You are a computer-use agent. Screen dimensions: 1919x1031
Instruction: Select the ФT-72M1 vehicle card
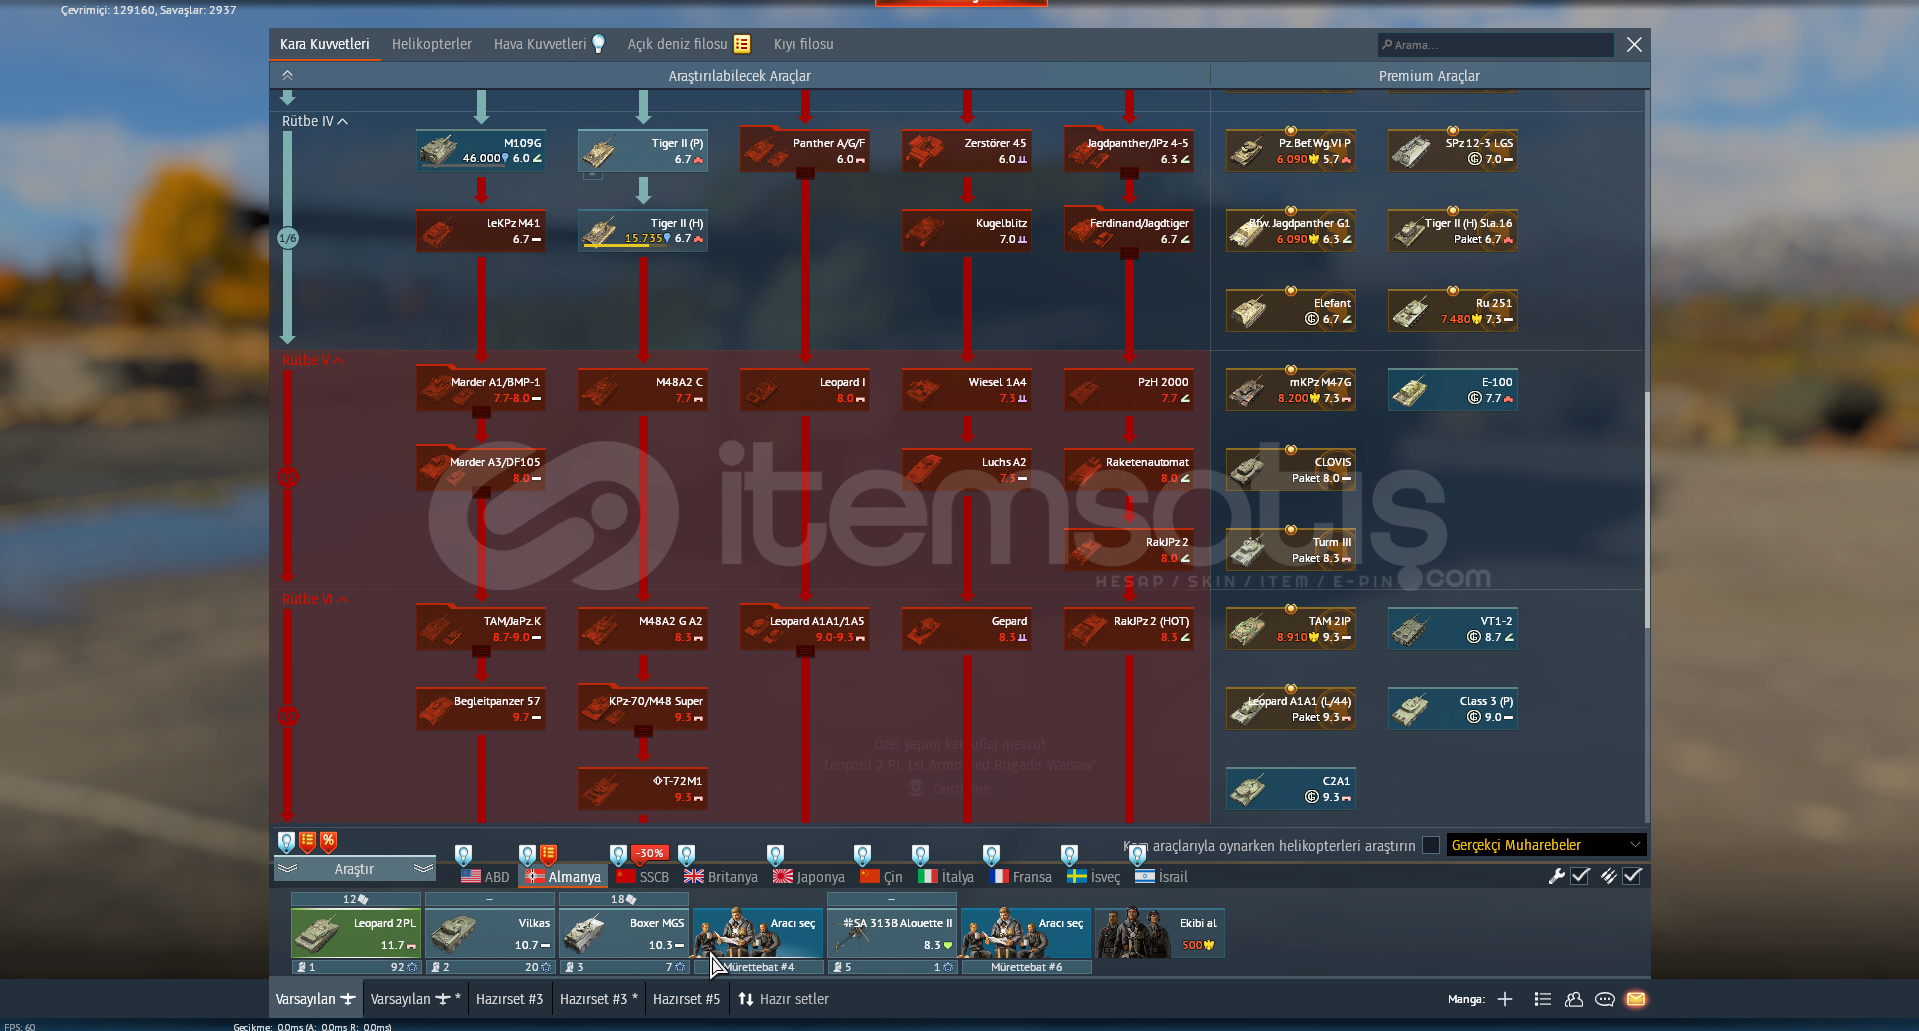643,789
